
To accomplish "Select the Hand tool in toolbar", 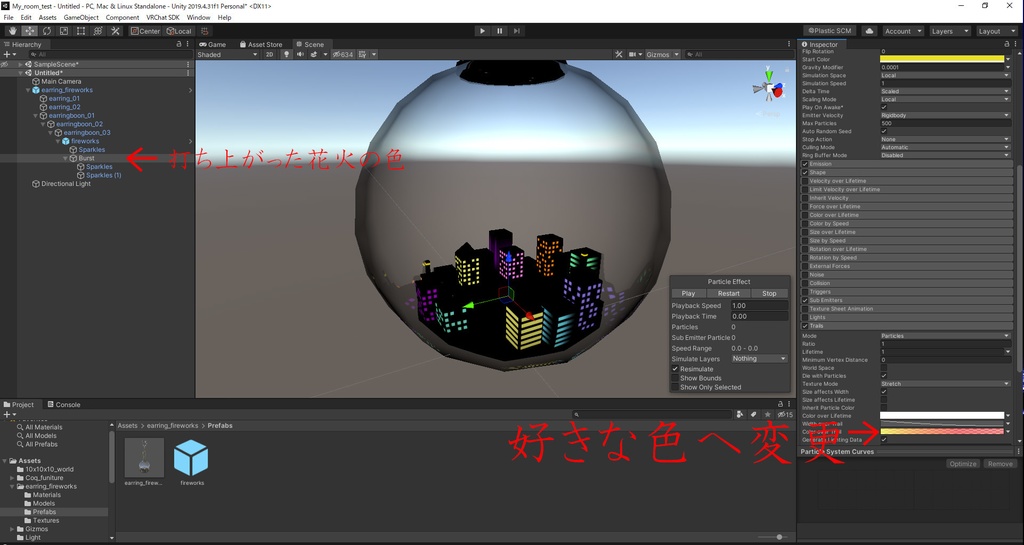I will point(13,31).
